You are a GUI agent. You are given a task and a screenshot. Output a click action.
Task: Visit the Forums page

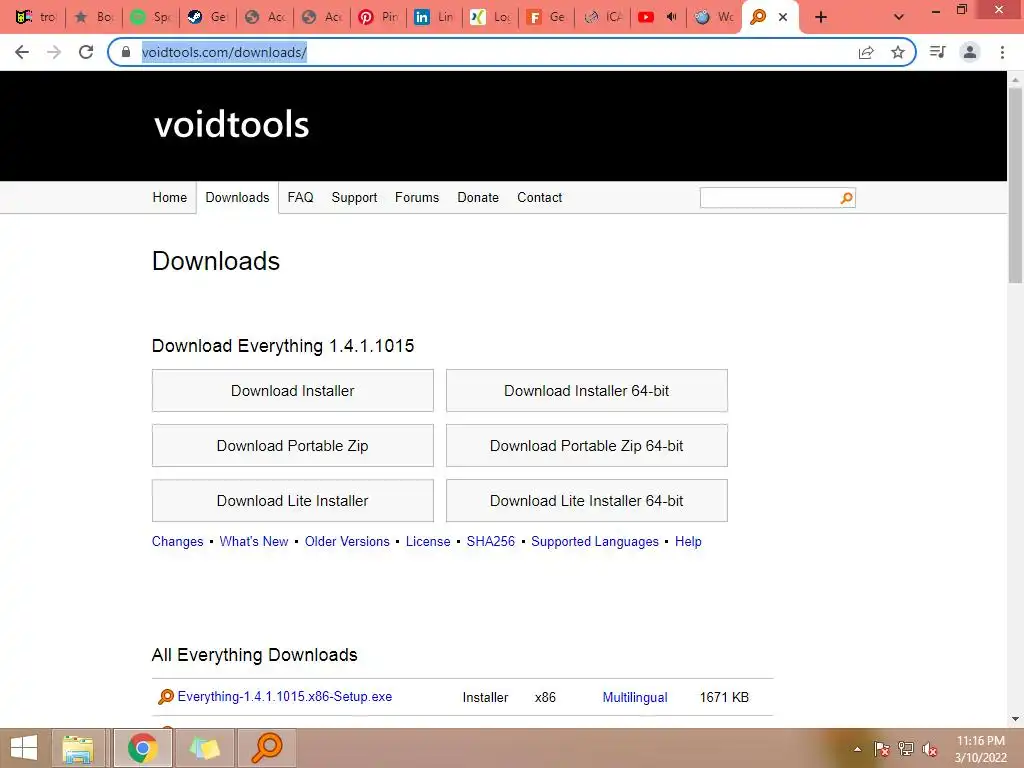point(417,197)
